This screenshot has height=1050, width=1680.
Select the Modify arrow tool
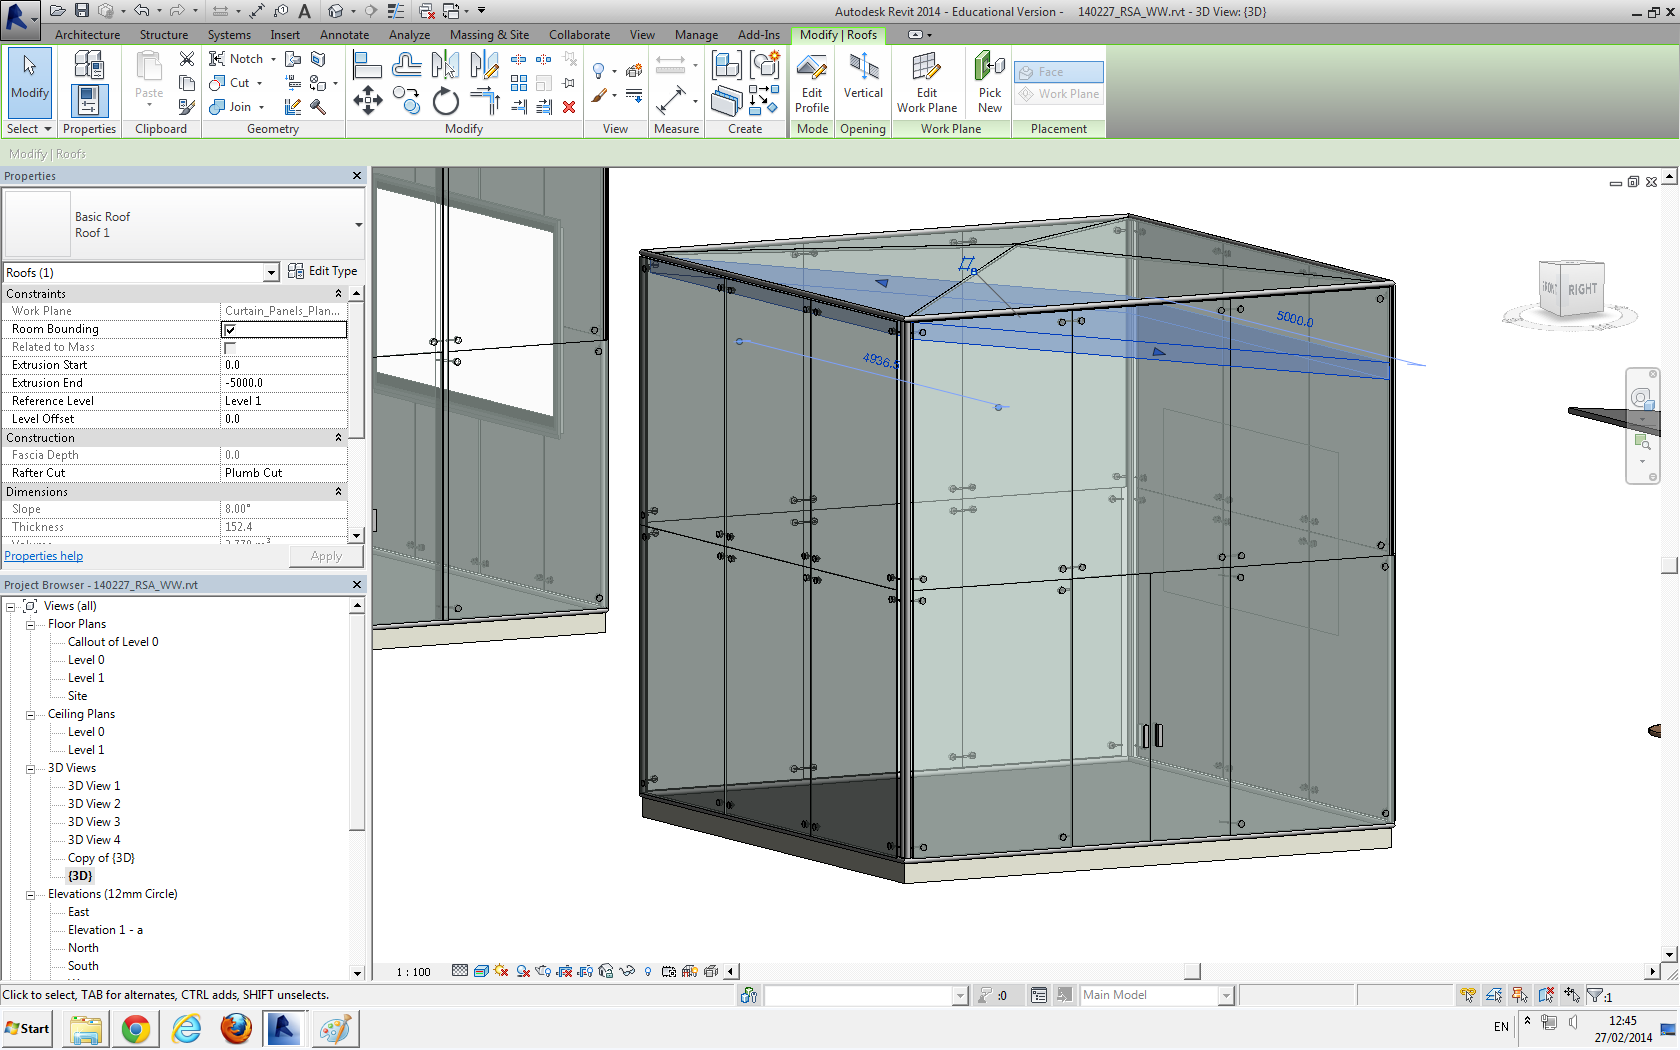tap(29, 82)
